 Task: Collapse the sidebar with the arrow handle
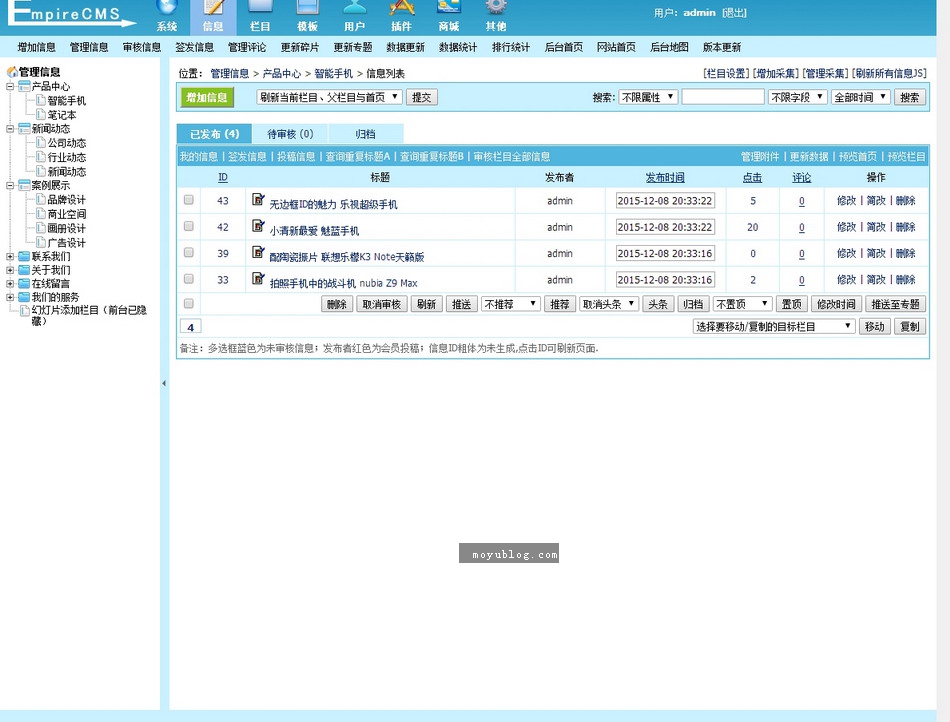pos(164,383)
